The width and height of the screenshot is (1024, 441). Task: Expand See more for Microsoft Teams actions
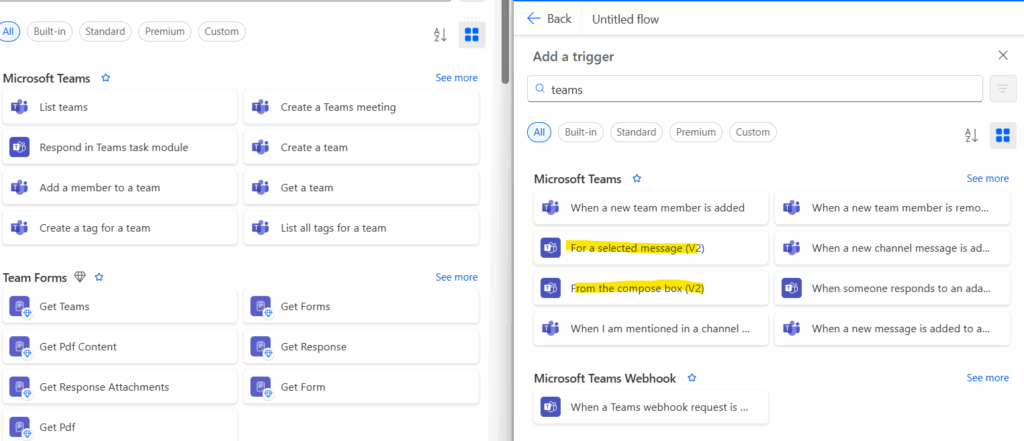click(x=456, y=78)
